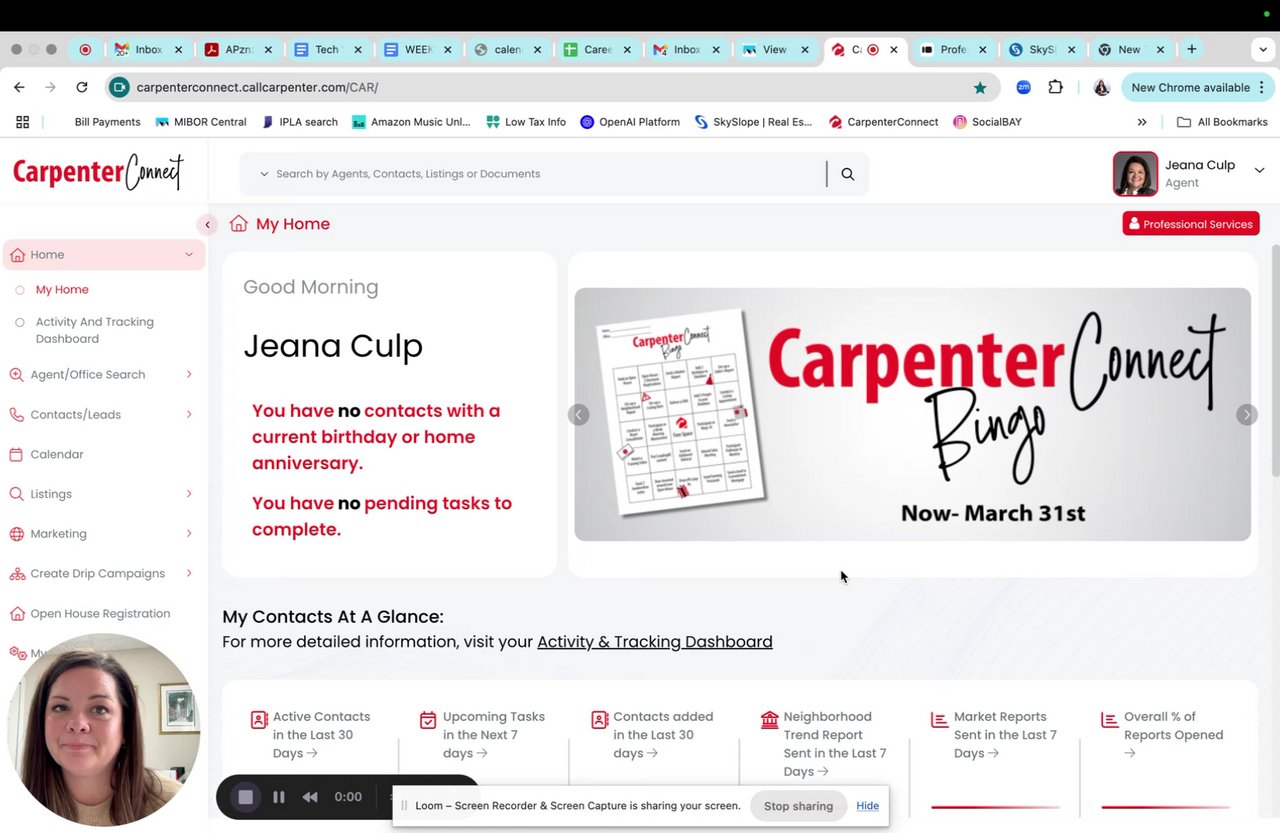Viewport: 1280px width, 833px height.
Task: Expand the Contacts/Leads submenu
Action: pos(189,415)
